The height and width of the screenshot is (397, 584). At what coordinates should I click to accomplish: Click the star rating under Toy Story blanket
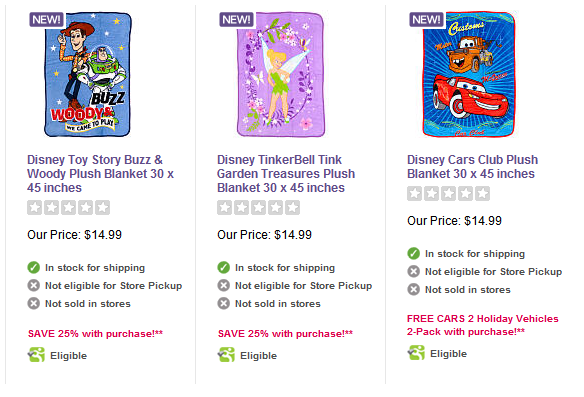tap(69, 207)
